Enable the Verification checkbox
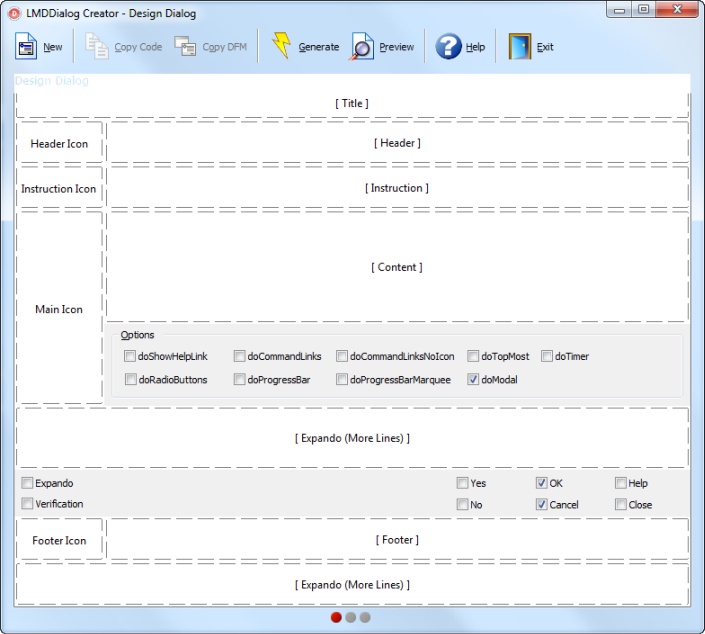This screenshot has height=634, width=705. tap(27, 504)
